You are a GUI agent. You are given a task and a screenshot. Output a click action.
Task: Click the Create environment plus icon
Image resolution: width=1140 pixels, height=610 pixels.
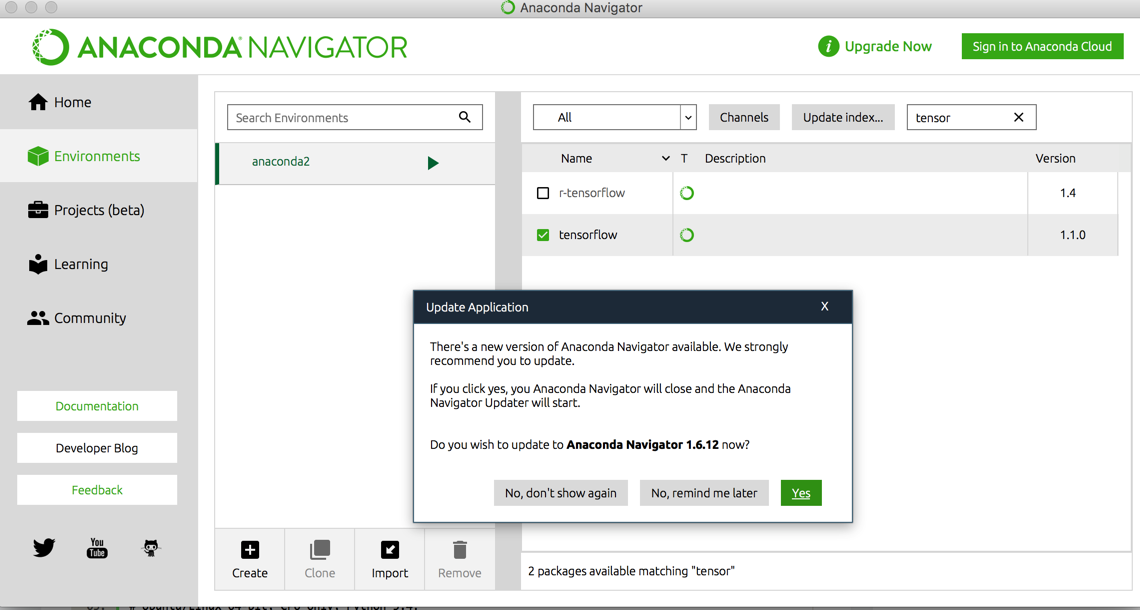[249, 550]
